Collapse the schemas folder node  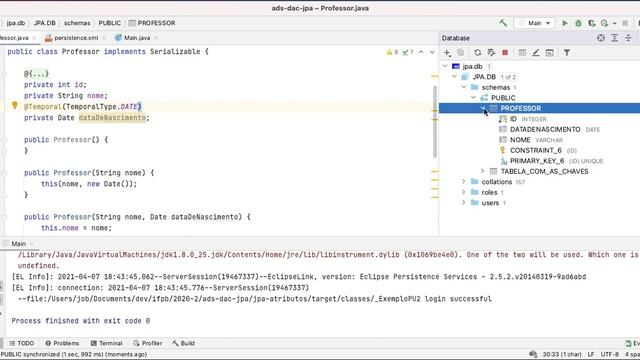[x=464, y=87]
